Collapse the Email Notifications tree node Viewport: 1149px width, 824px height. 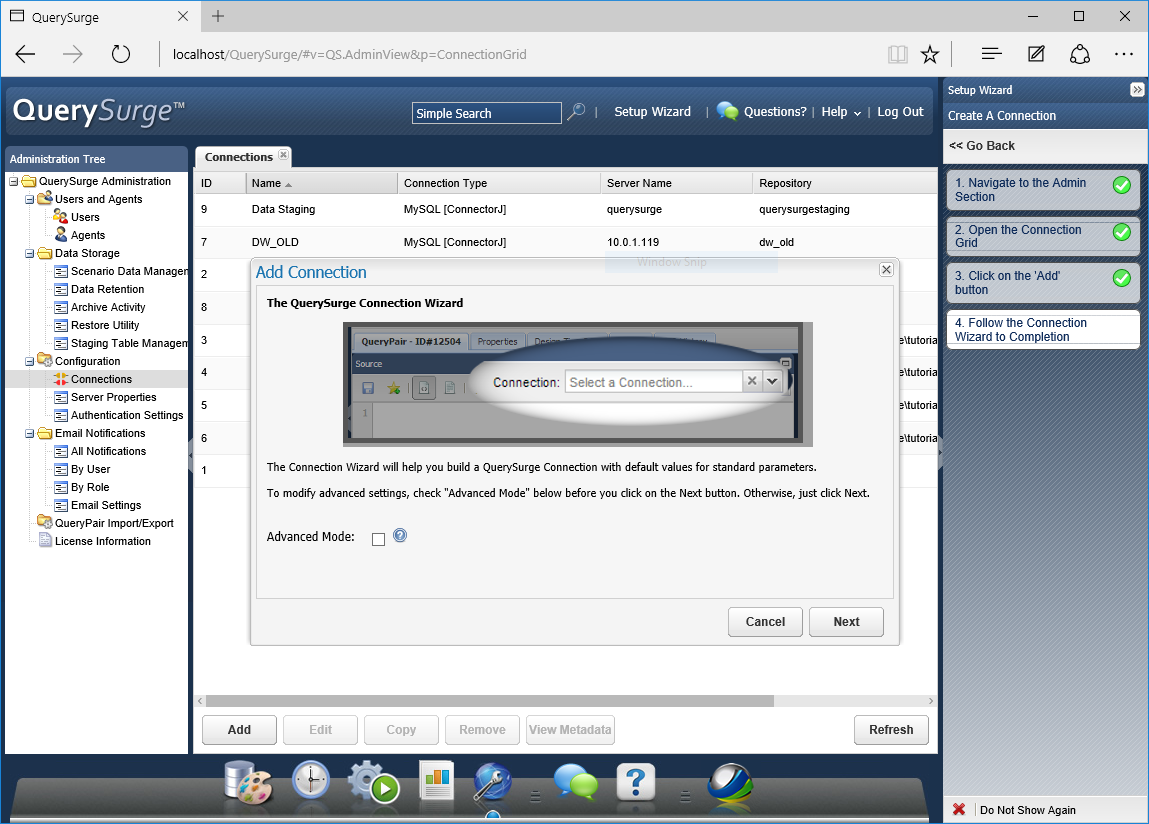tap(29, 433)
